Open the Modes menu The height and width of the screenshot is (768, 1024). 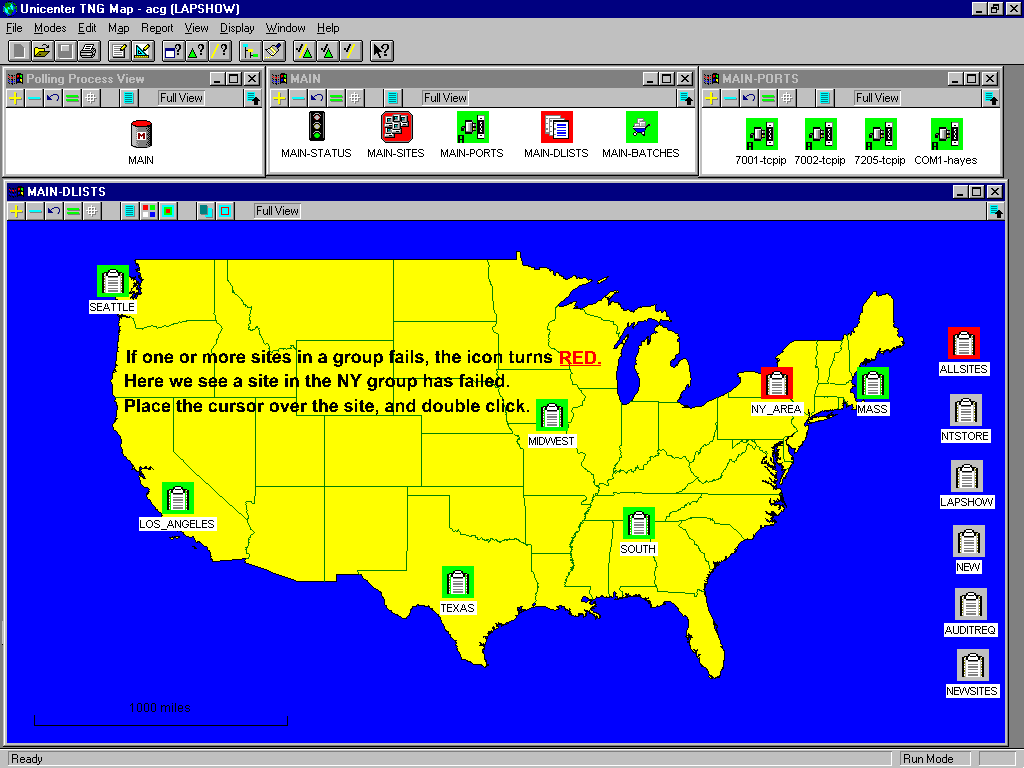(50, 28)
